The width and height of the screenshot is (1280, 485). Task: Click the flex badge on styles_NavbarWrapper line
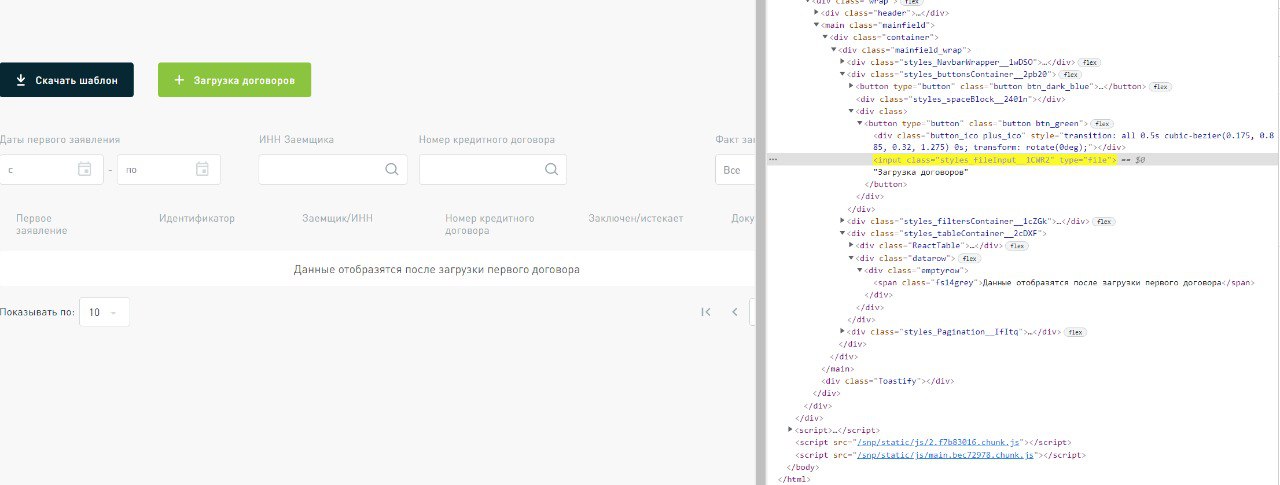click(x=1089, y=62)
